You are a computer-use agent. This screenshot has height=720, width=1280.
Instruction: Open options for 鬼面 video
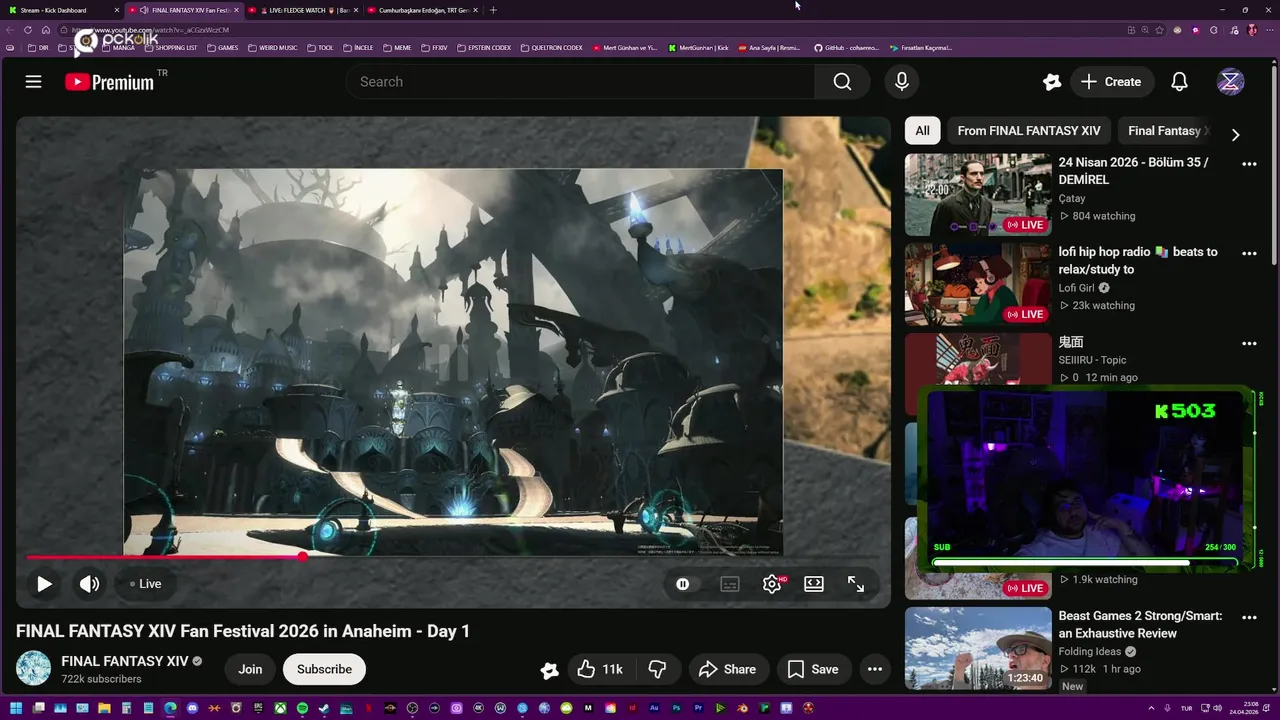pyautogui.click(x=1249, y=343)
